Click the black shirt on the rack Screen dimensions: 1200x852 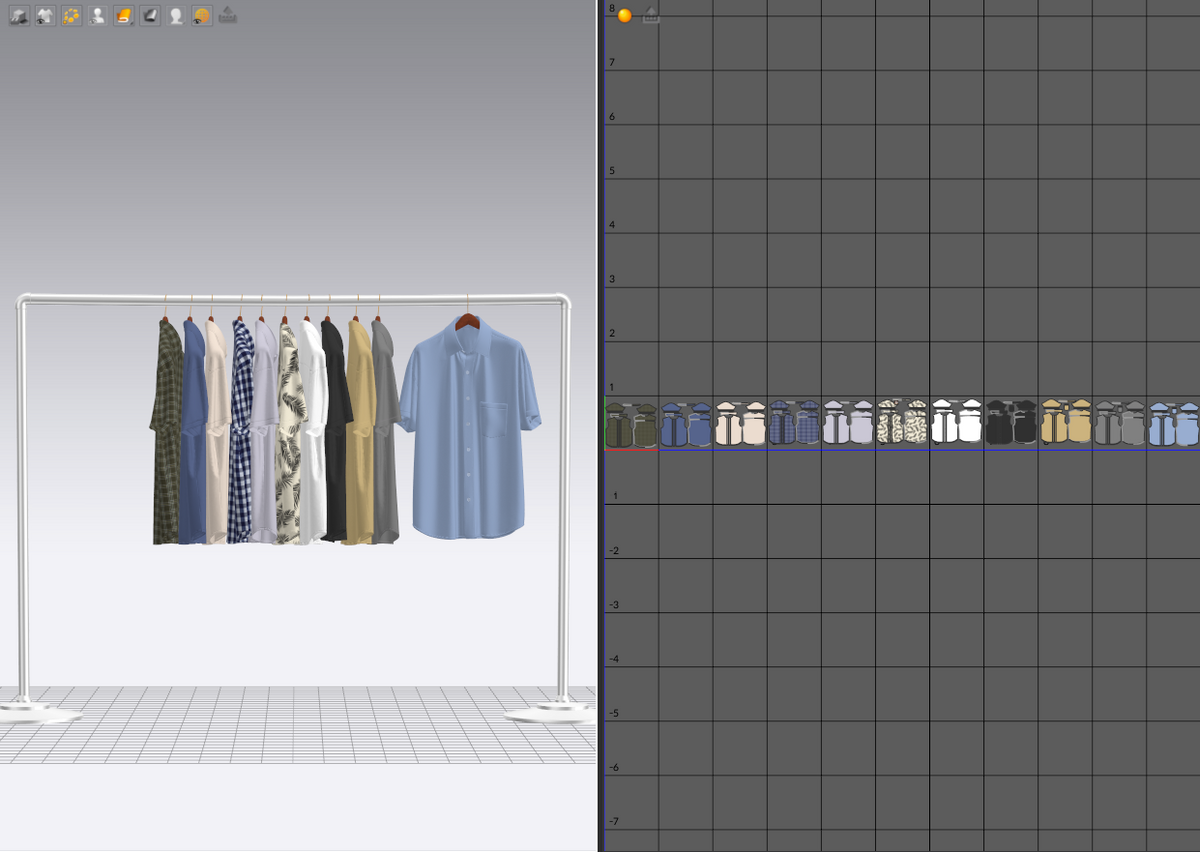pyautogui.click(x=335, y=430)
